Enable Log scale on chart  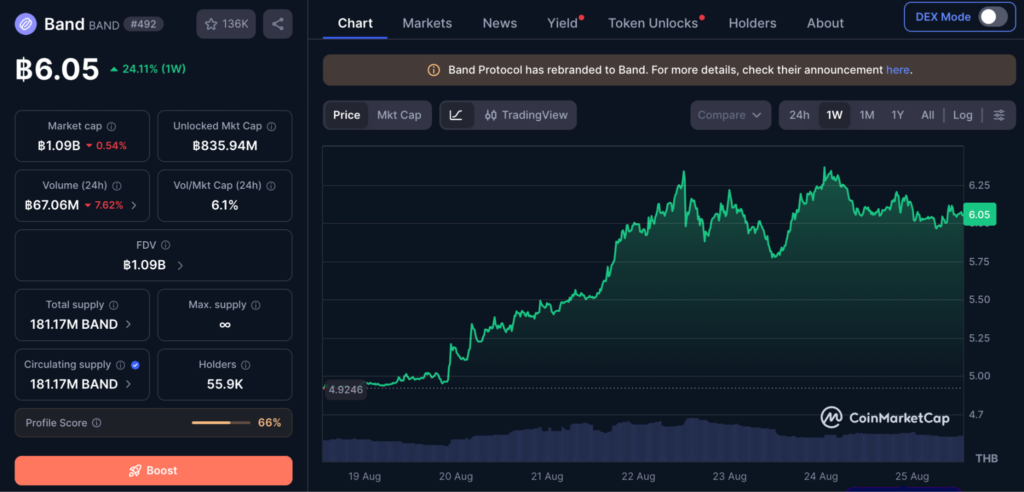pyautogui.click(x=963, y=115)
